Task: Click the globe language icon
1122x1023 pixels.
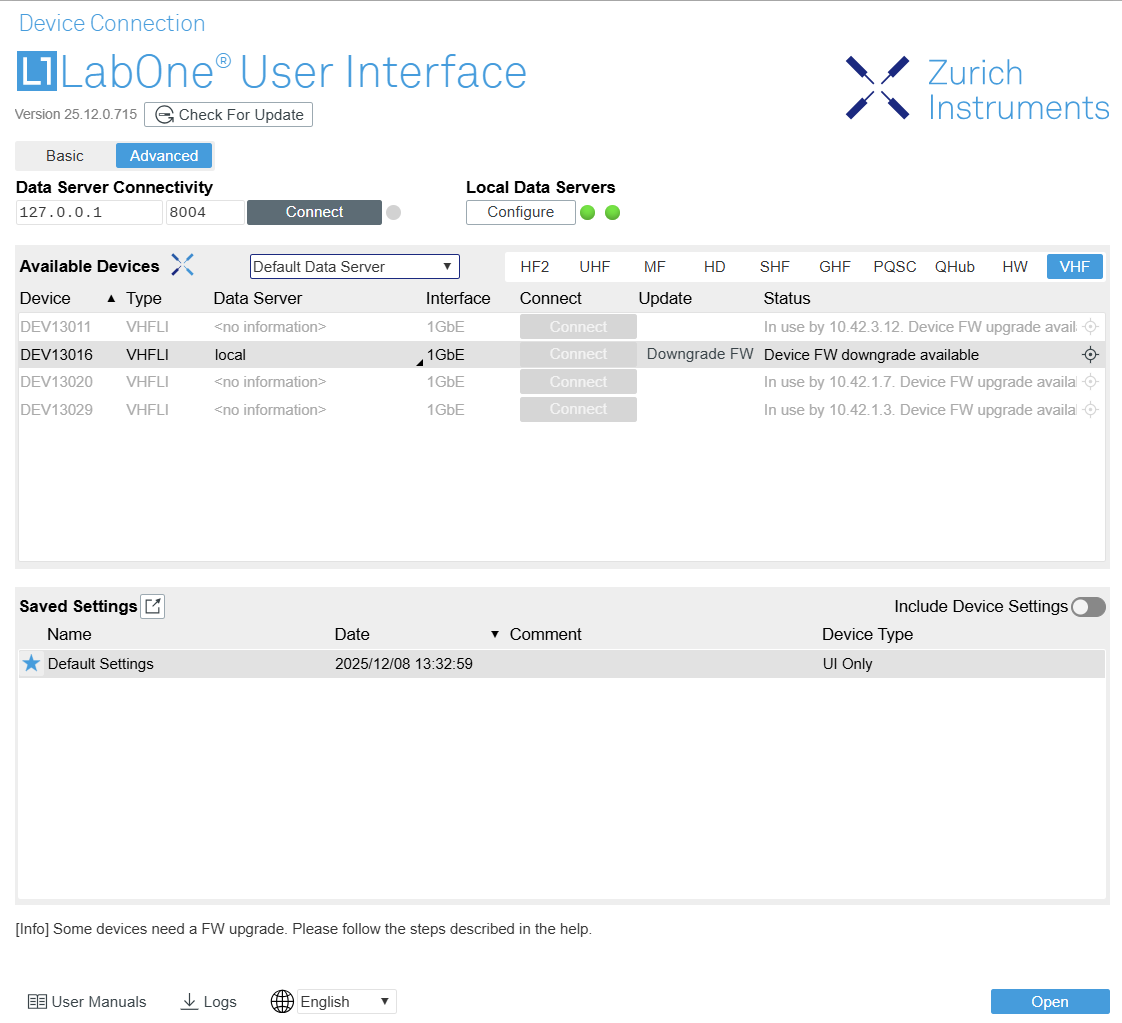Action: point(282,1002)
